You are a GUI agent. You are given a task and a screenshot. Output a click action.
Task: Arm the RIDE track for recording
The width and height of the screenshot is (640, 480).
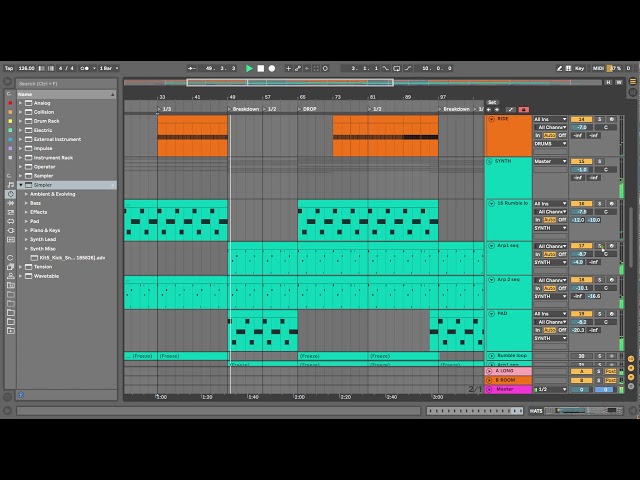click(611, 119)
